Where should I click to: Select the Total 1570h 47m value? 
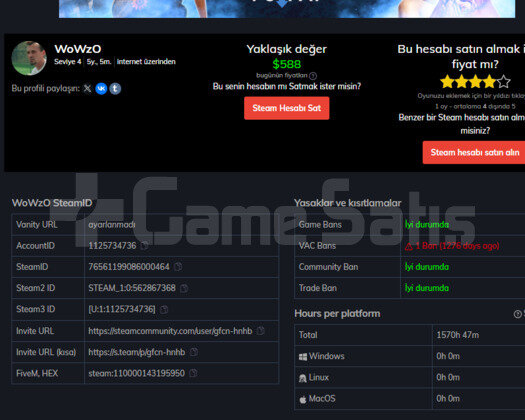(458, 335)
